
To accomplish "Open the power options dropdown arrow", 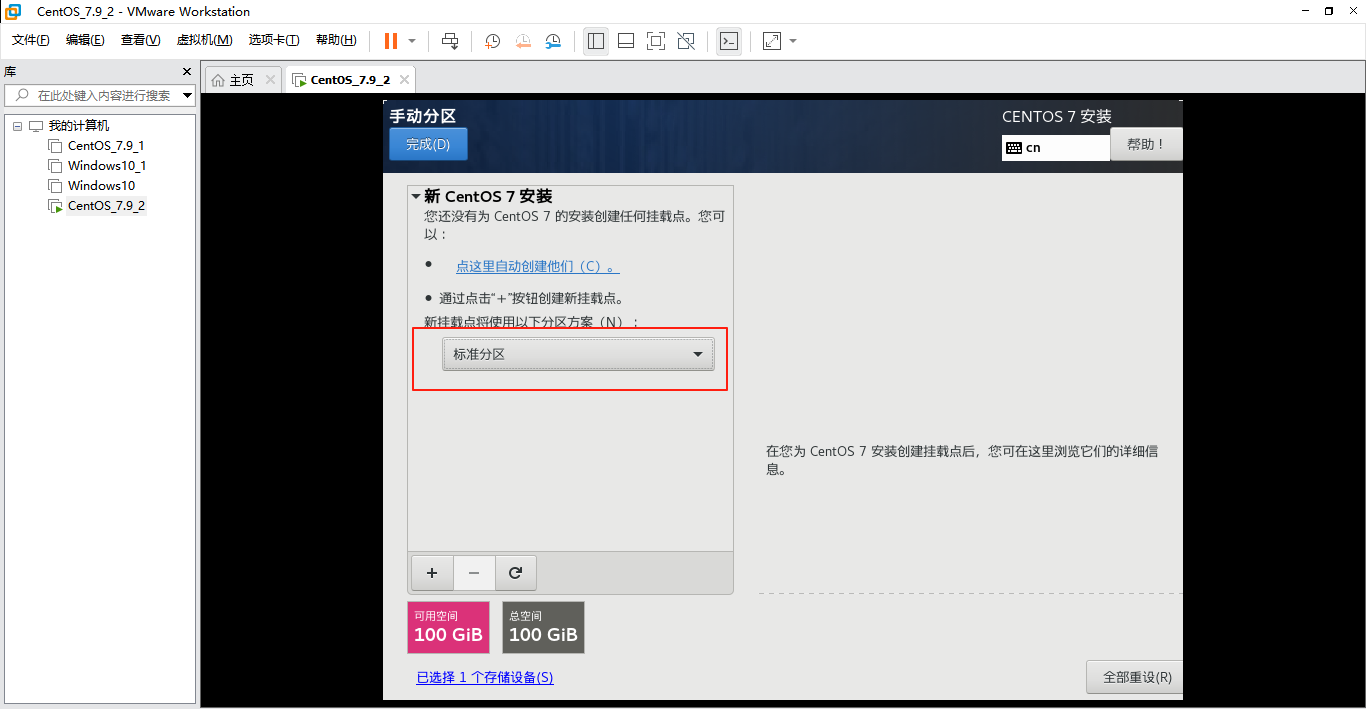I will [x=412, y=41].
